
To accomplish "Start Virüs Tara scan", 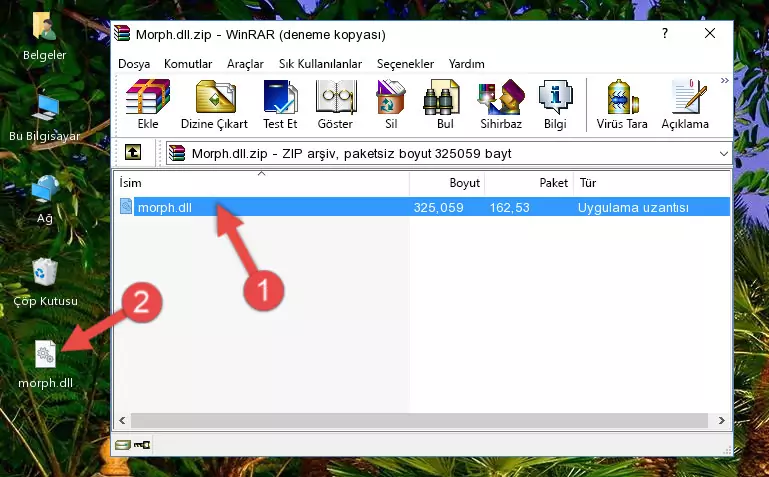I will pyautogui.click(x=622, y=104).
